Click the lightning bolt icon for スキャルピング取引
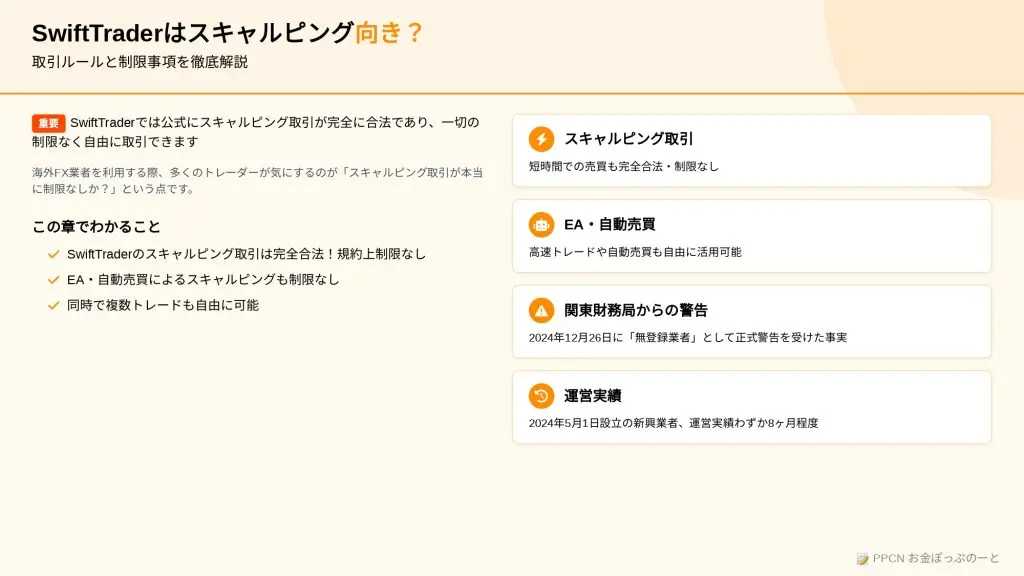This screenshot has height=576, width=1024. (x=541, y=139)
